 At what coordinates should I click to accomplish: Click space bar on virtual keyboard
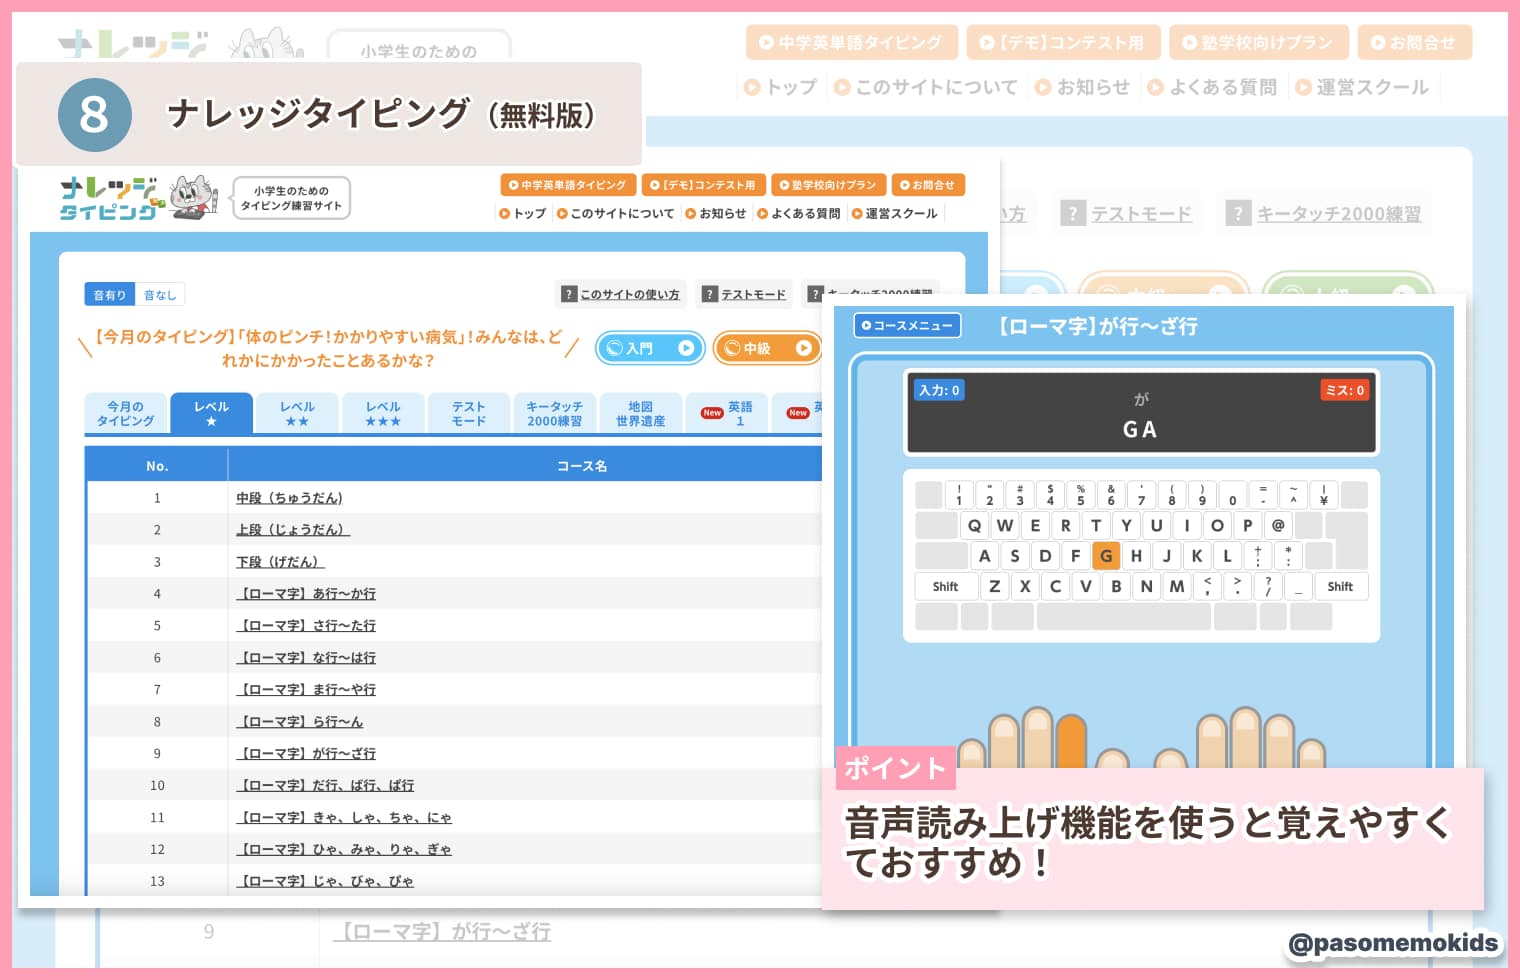[x=1124, y=617]
